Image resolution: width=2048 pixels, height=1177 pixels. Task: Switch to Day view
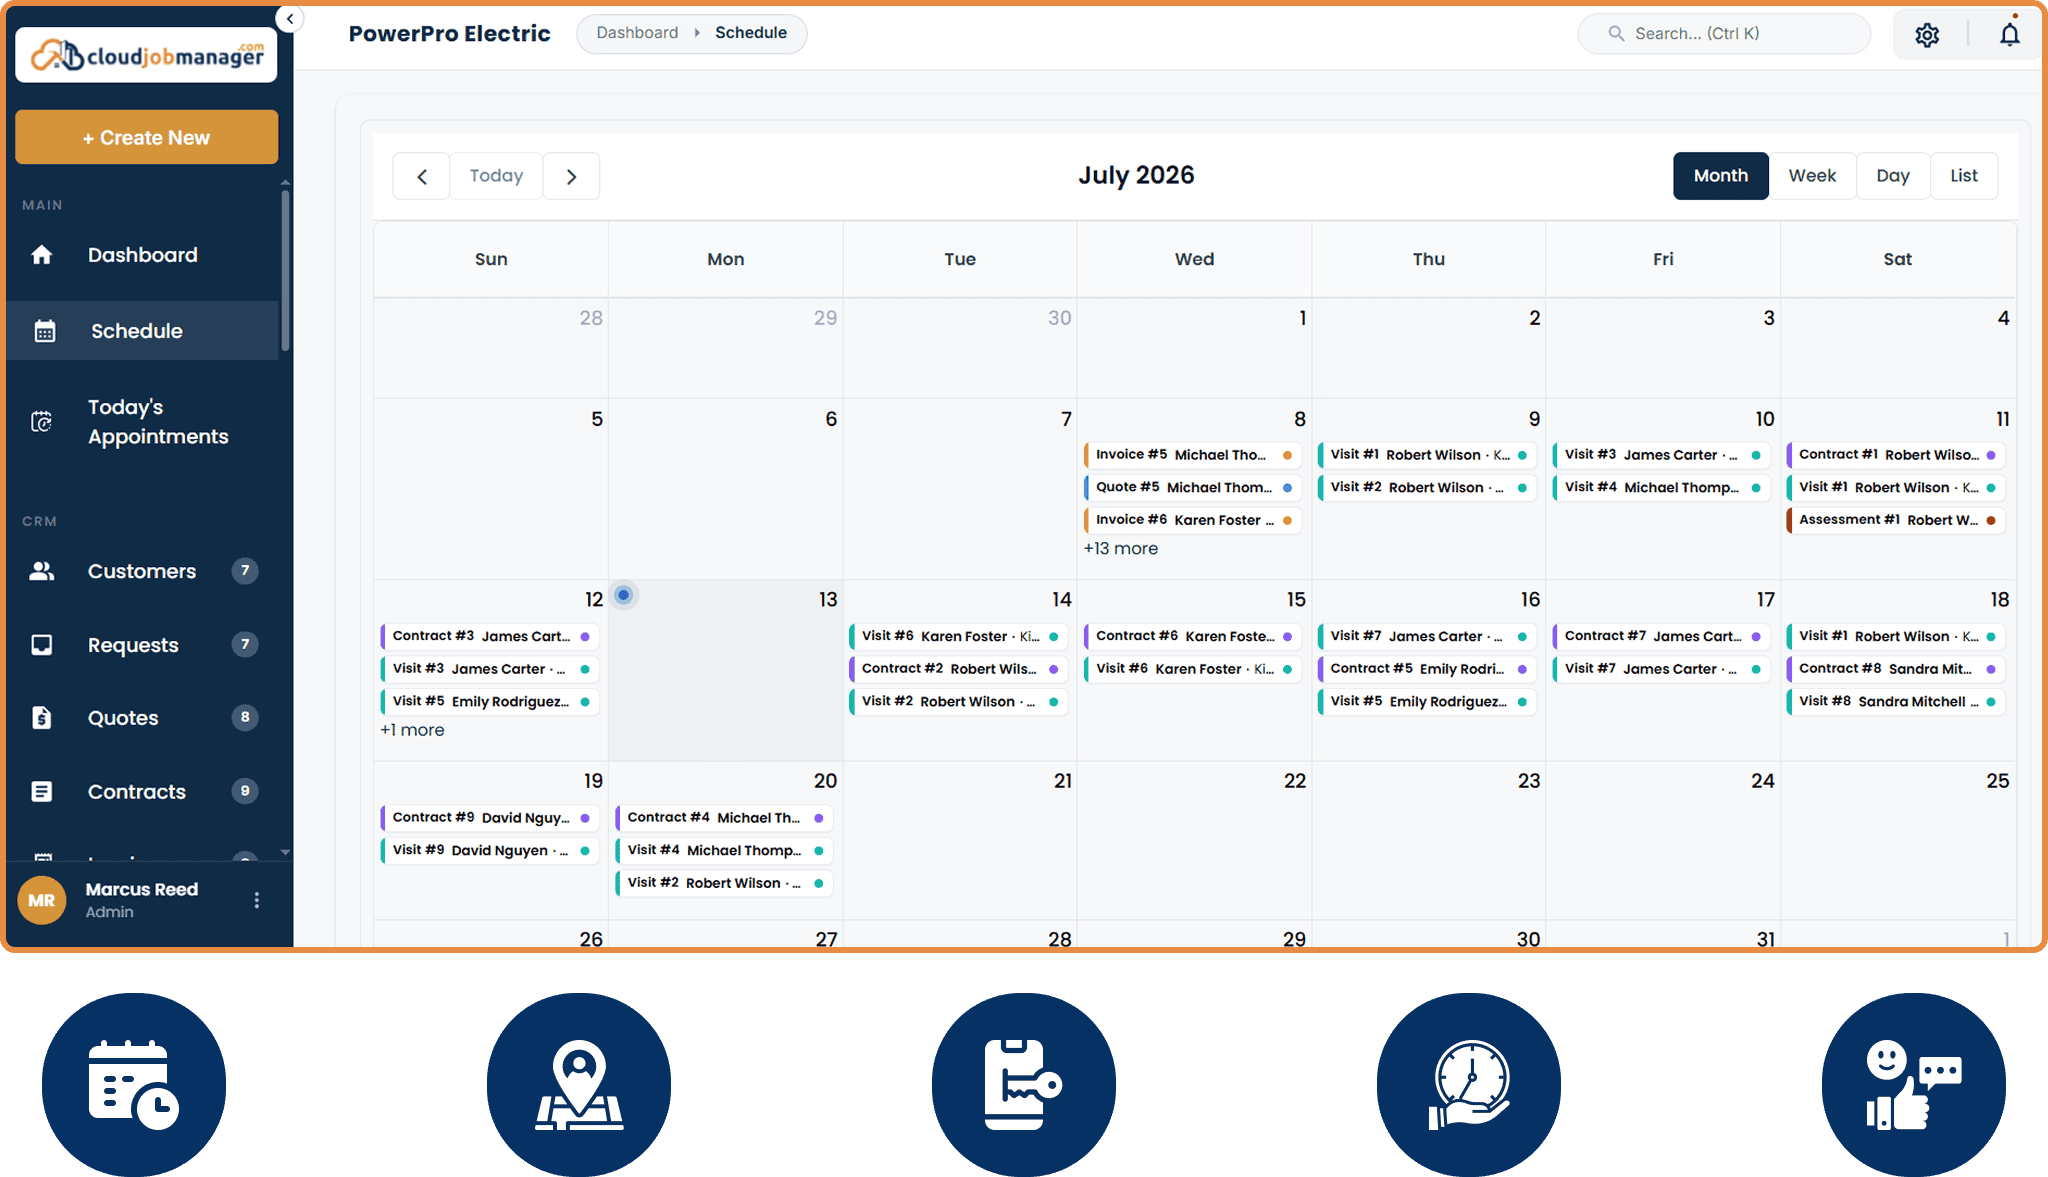click(x=1893, y=176)
